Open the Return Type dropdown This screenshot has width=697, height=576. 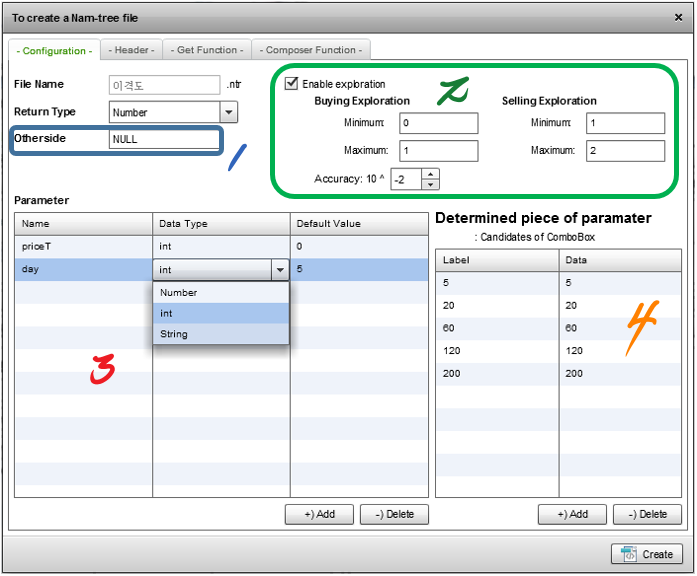pyautogui.click(x=228, y=112)
